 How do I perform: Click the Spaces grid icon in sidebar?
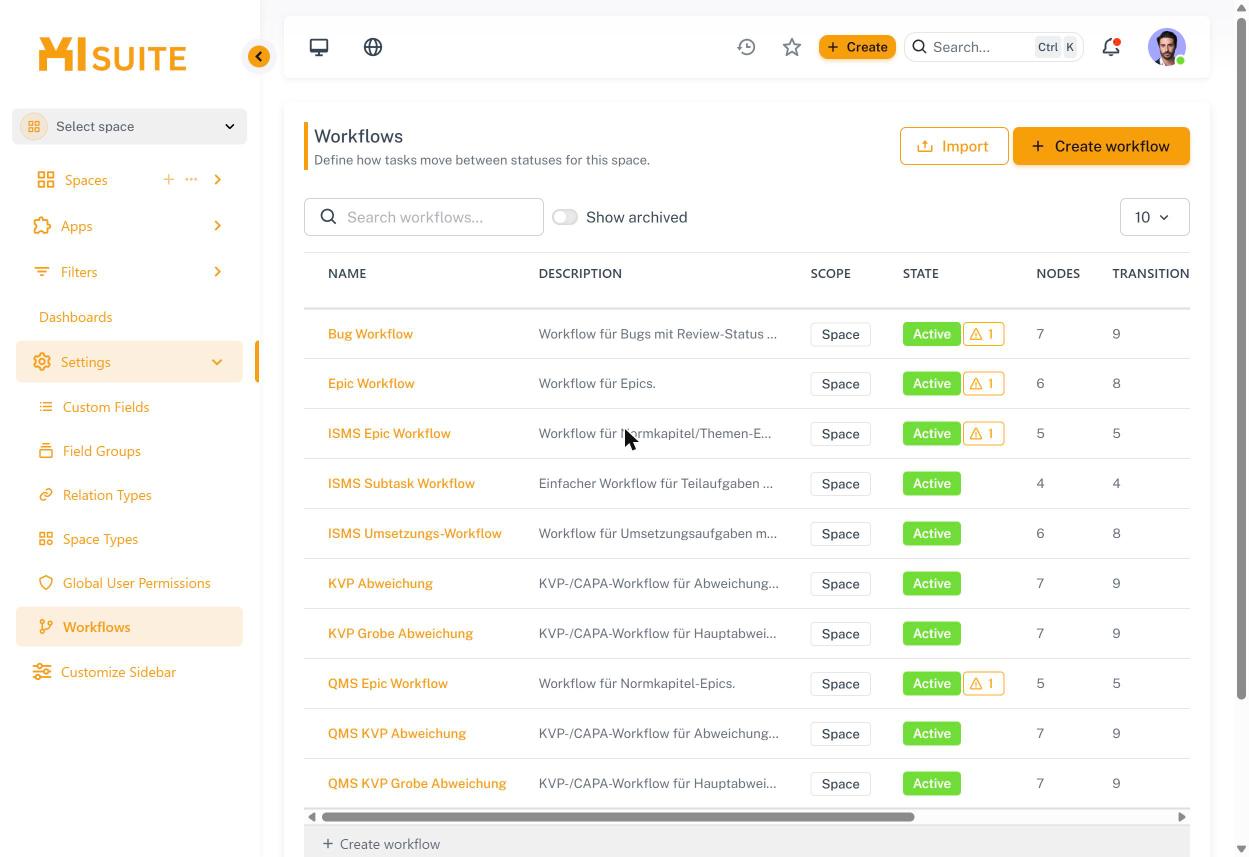pos(46,180)
